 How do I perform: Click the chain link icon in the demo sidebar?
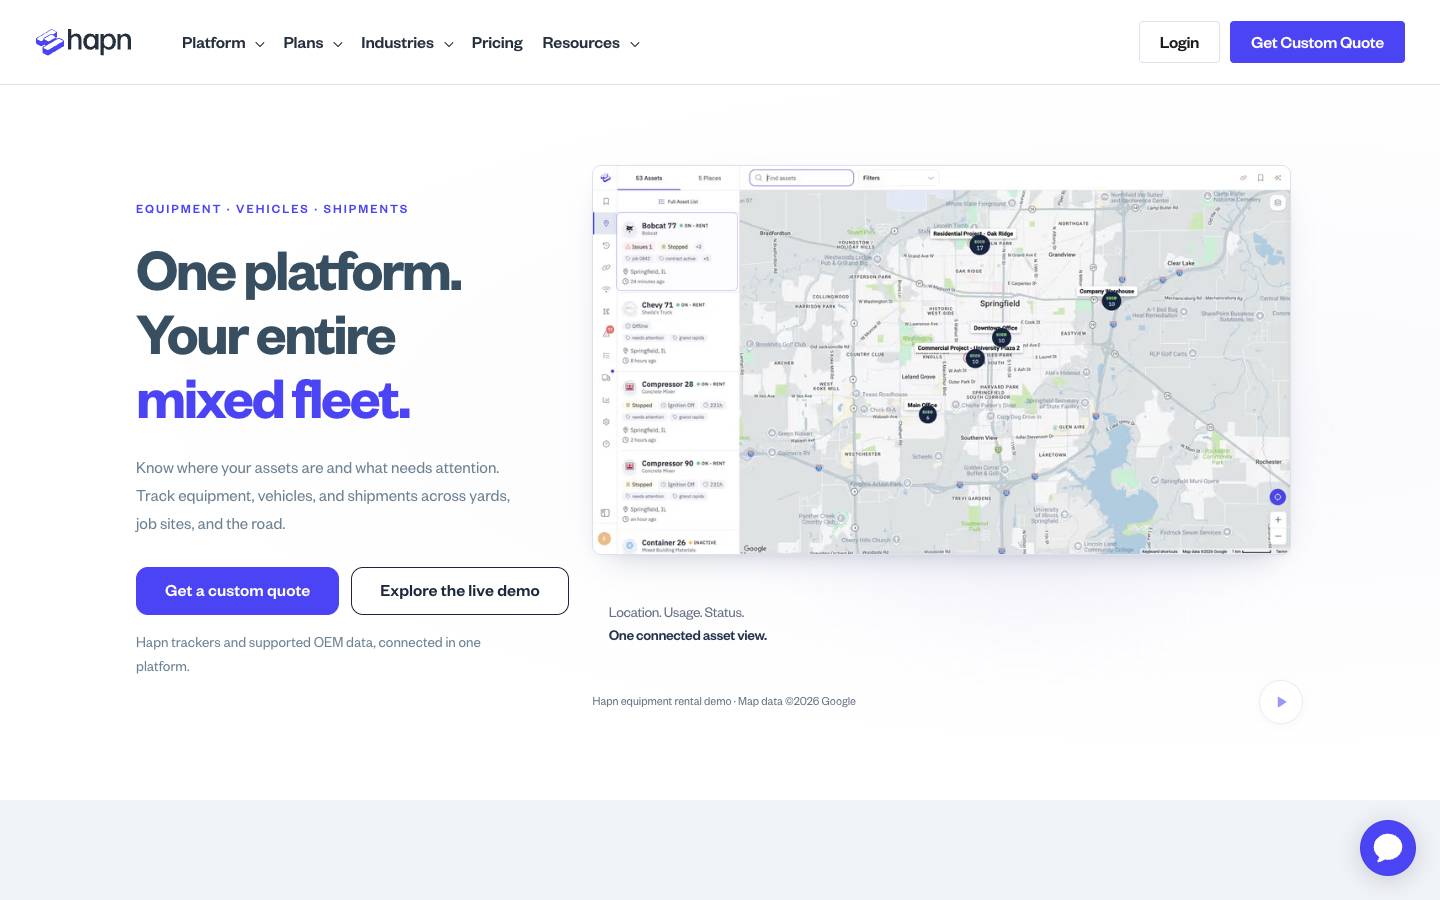coord(606,267)
